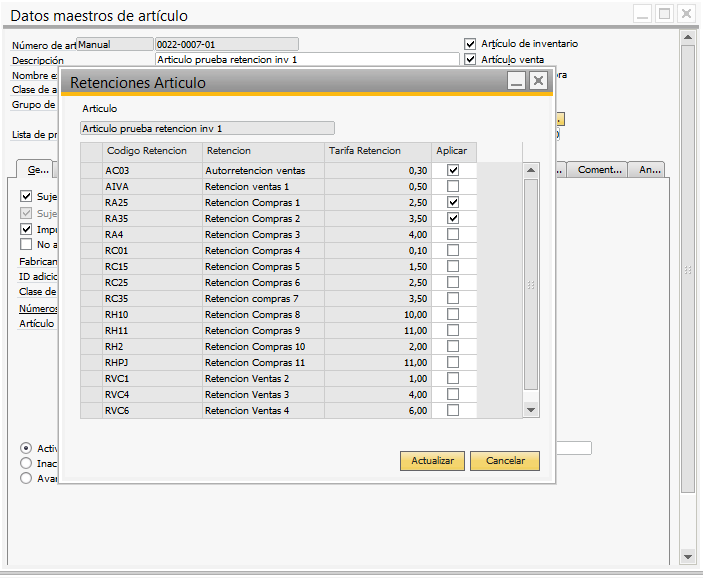
Task: Open the Ge... tab
Action: pyautogui.click(x=38, y=170)
